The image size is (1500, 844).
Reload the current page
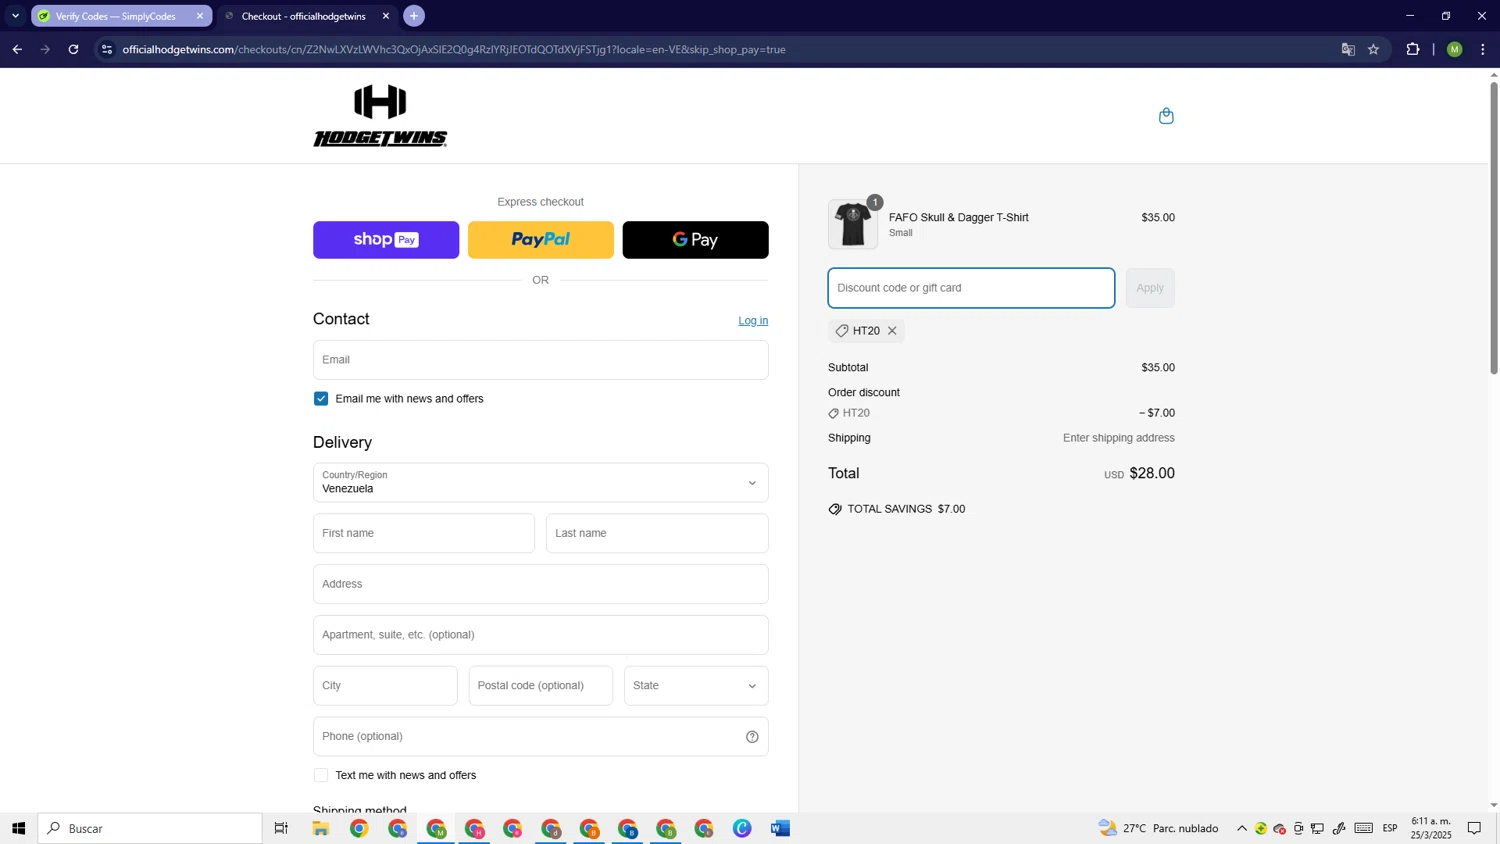pyautogui.click(x=73, y=49)
